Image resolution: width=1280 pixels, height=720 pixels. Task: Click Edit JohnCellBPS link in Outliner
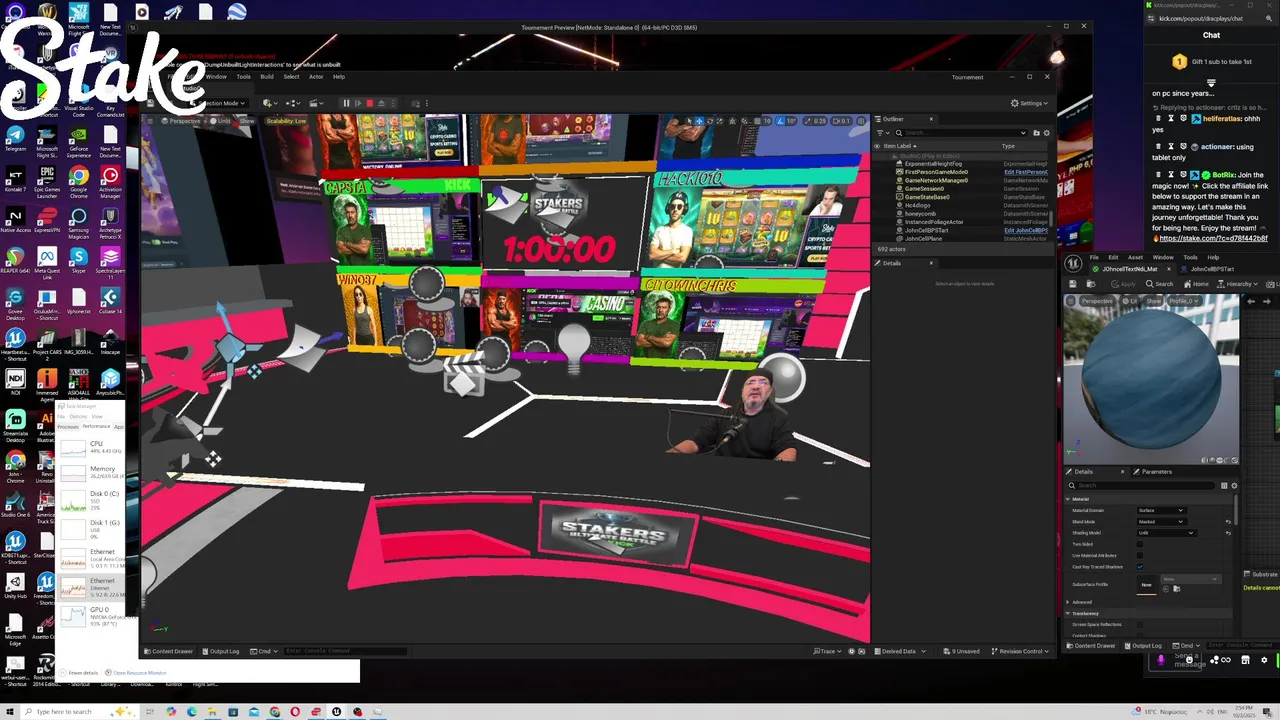point(1026,230)
